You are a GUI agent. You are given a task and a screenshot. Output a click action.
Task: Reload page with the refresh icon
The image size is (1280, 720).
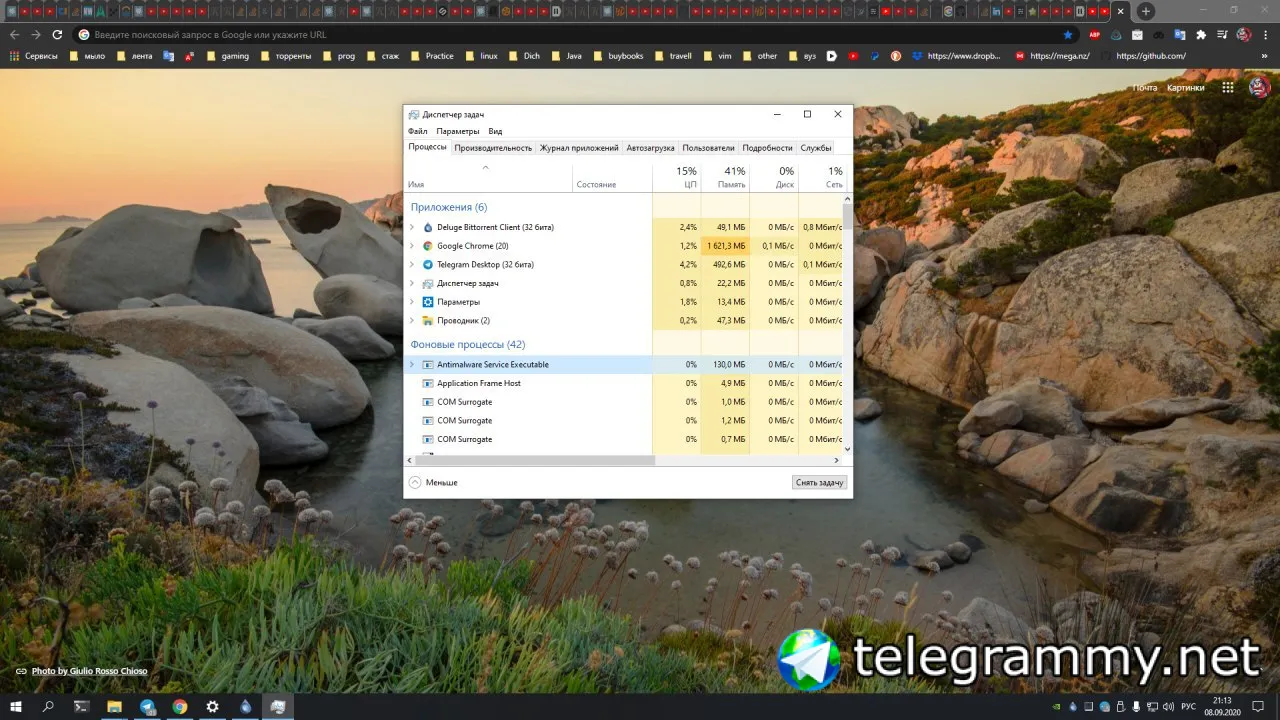pyautogui.click(x=58, y=34)
